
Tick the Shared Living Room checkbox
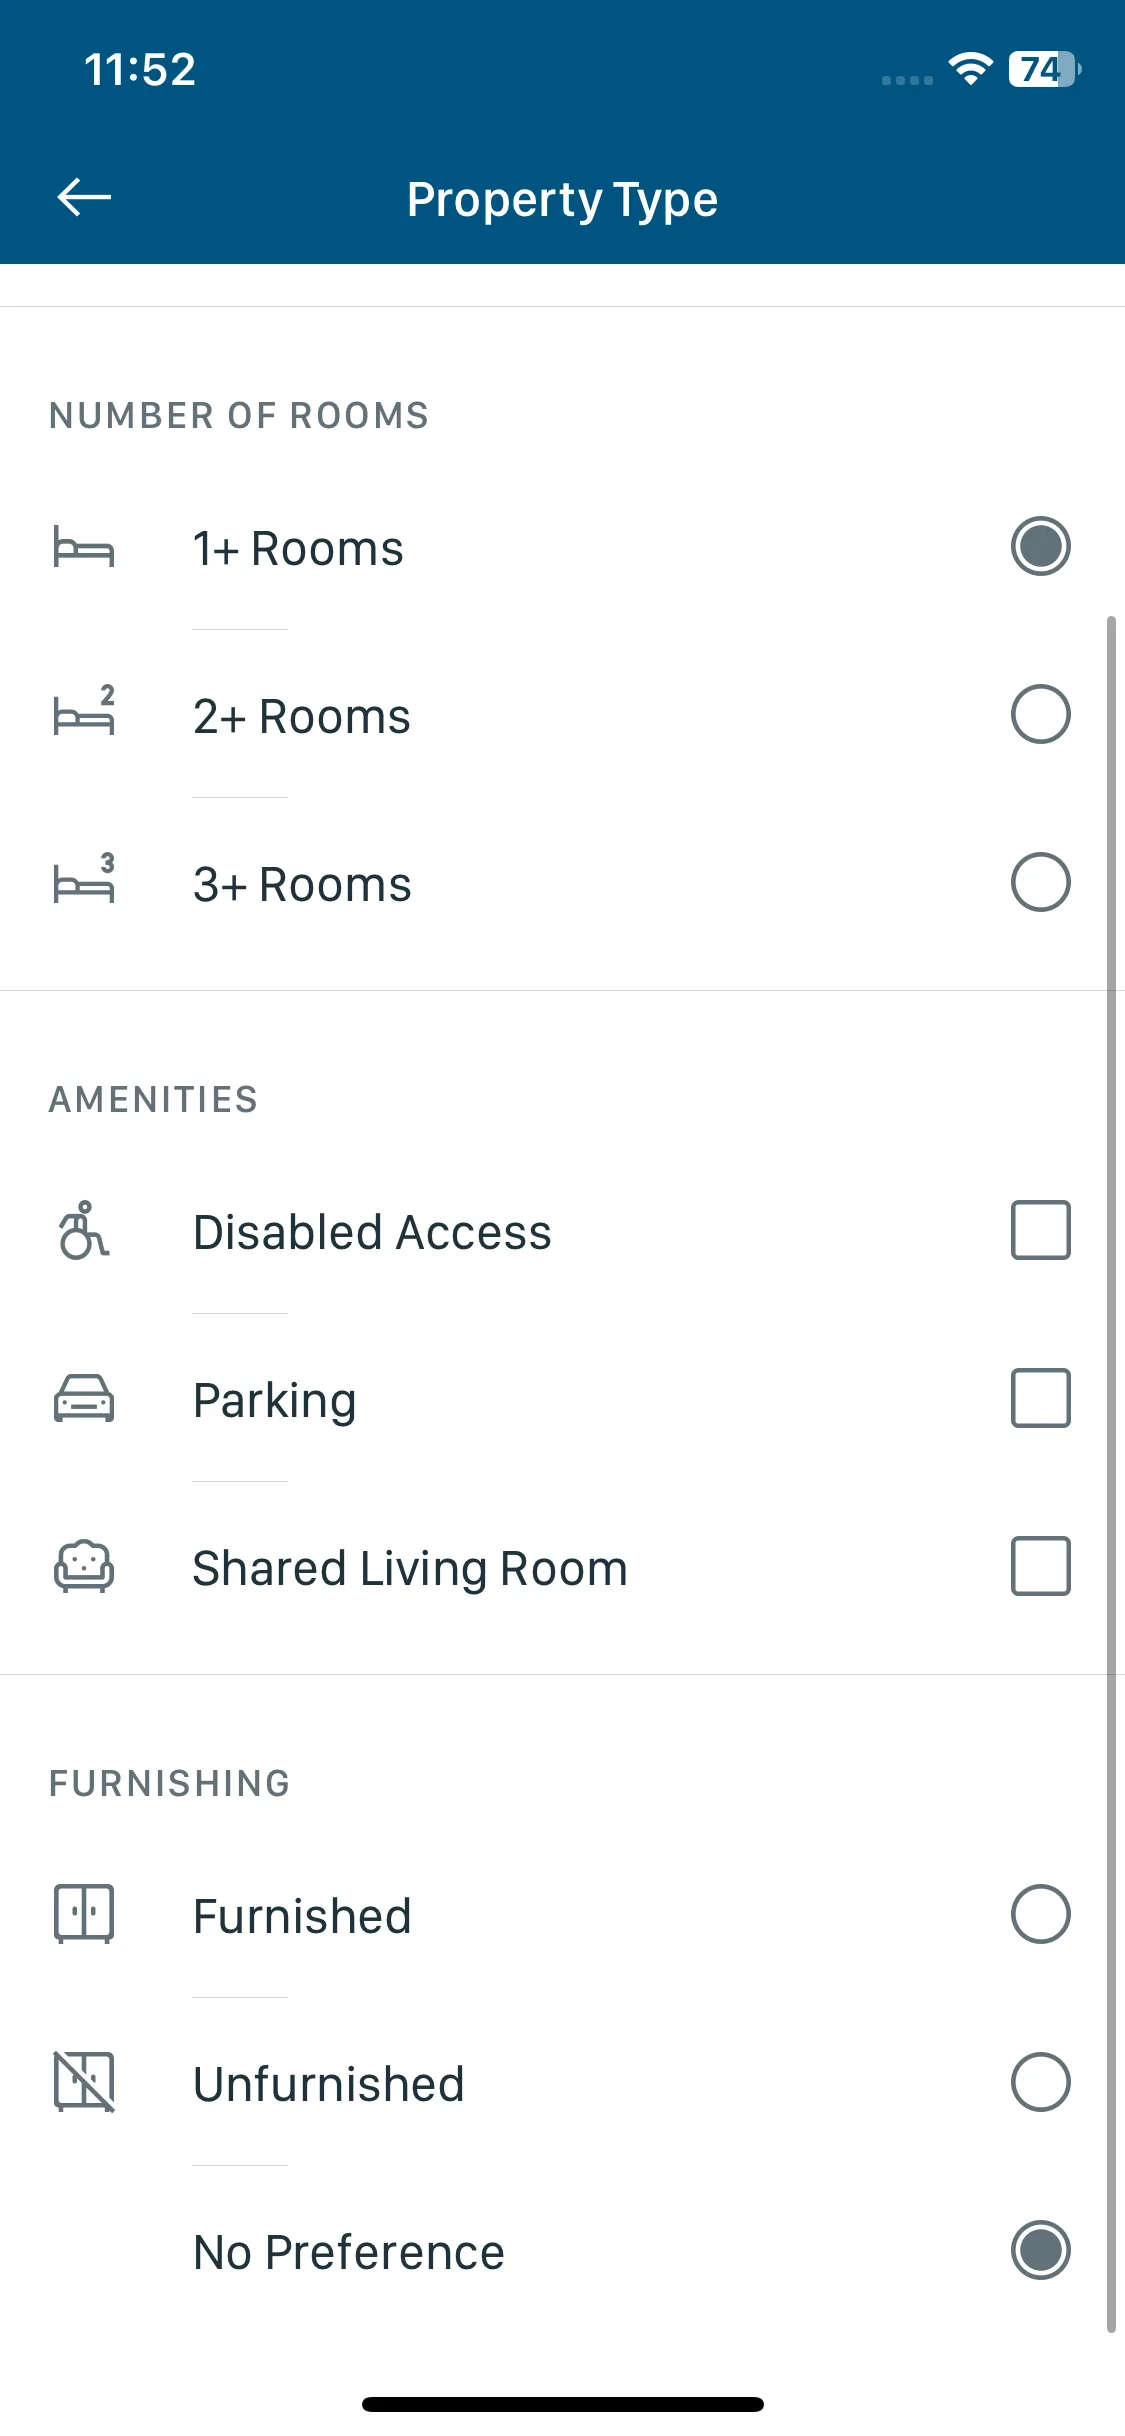click(1040, 1566)
